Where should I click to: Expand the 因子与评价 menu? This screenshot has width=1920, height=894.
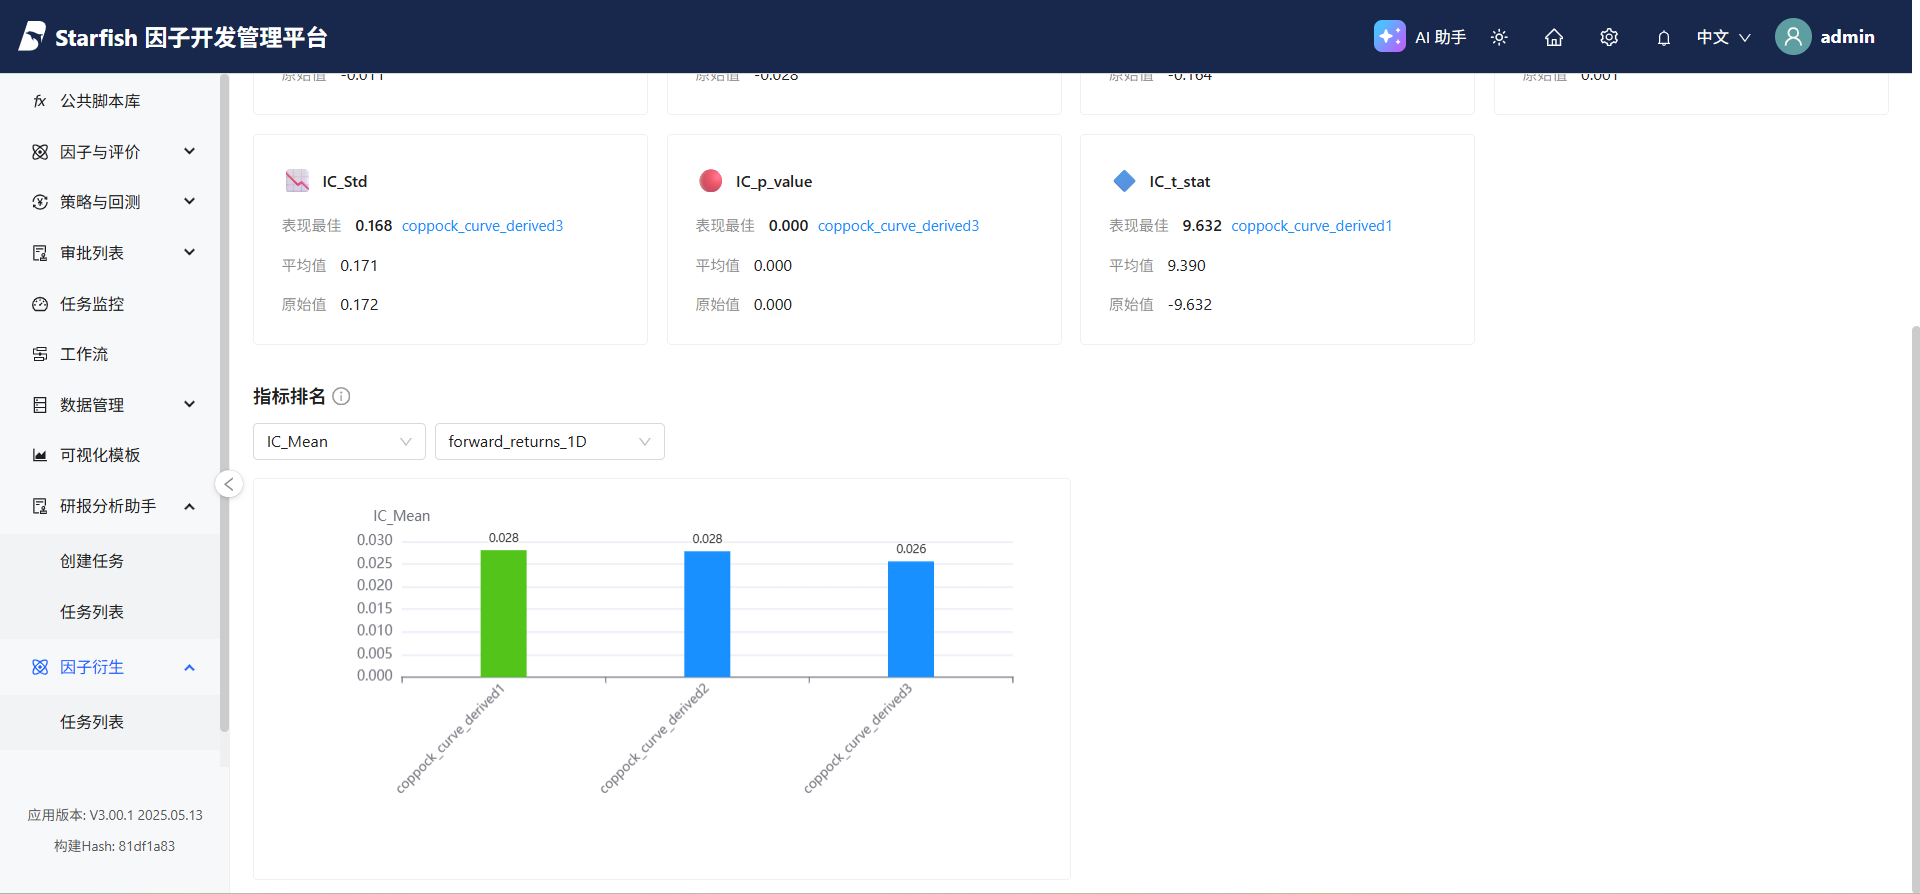[112, 152]
